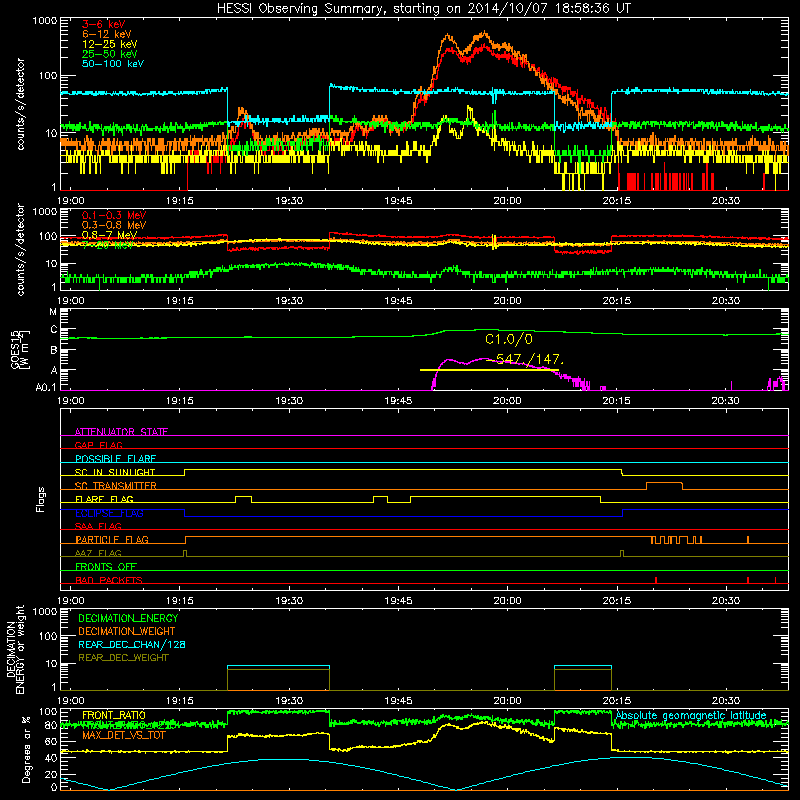Click the 'Flags' vertical axis title
The width and height of the screenshot is (800, 800).
point(41,499)
